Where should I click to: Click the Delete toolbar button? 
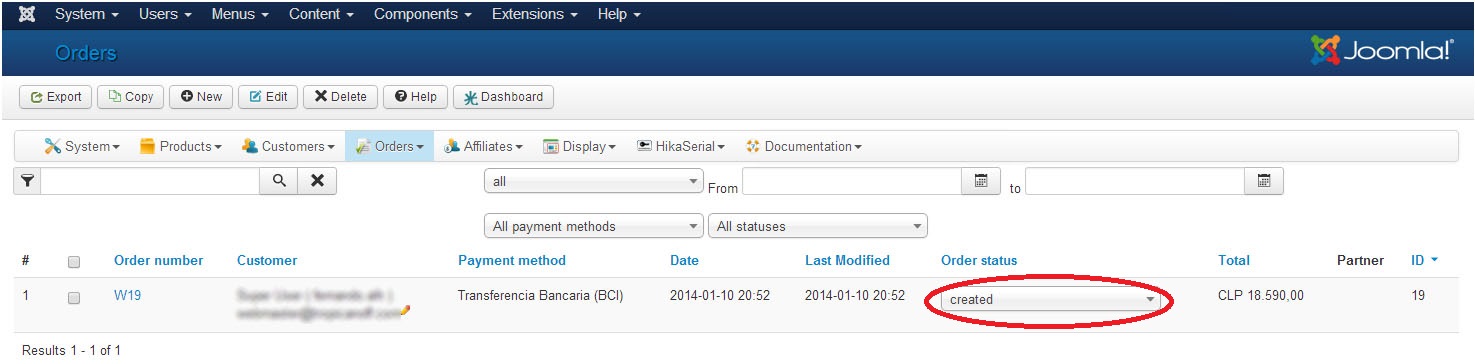(340, 97)
